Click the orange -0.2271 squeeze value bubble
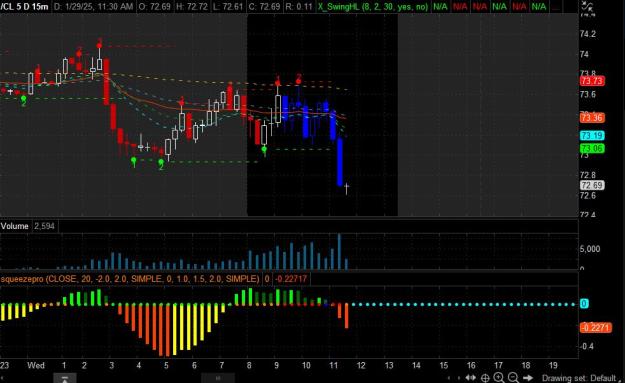 (595, 328)
